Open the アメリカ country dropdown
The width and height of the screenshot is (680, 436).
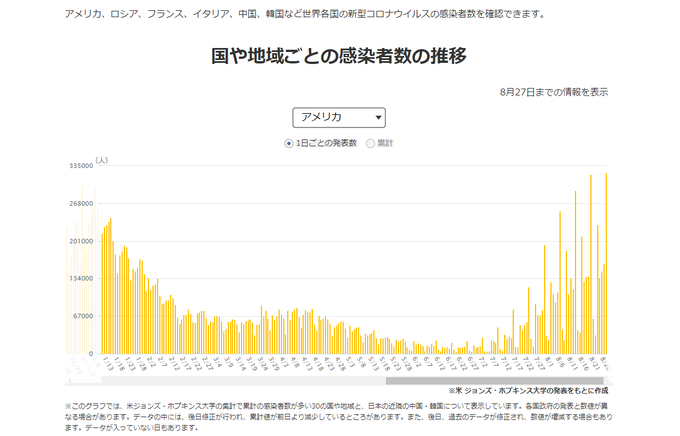pos(339,118)
